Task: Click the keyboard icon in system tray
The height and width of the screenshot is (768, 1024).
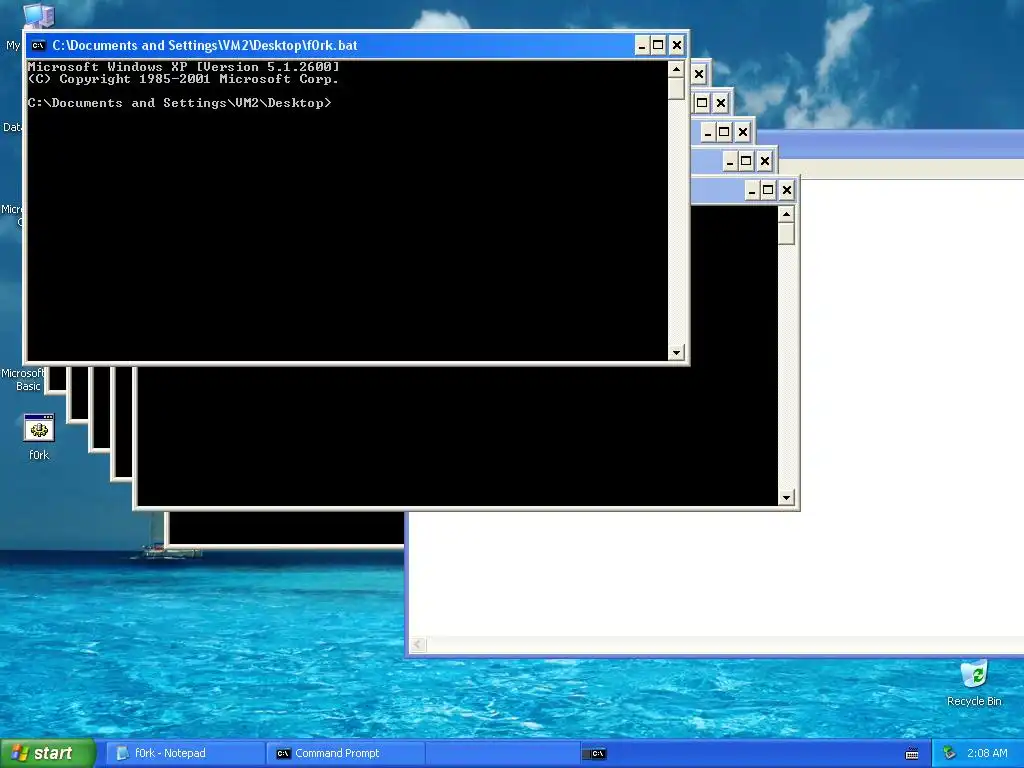Action: (912, 754)
